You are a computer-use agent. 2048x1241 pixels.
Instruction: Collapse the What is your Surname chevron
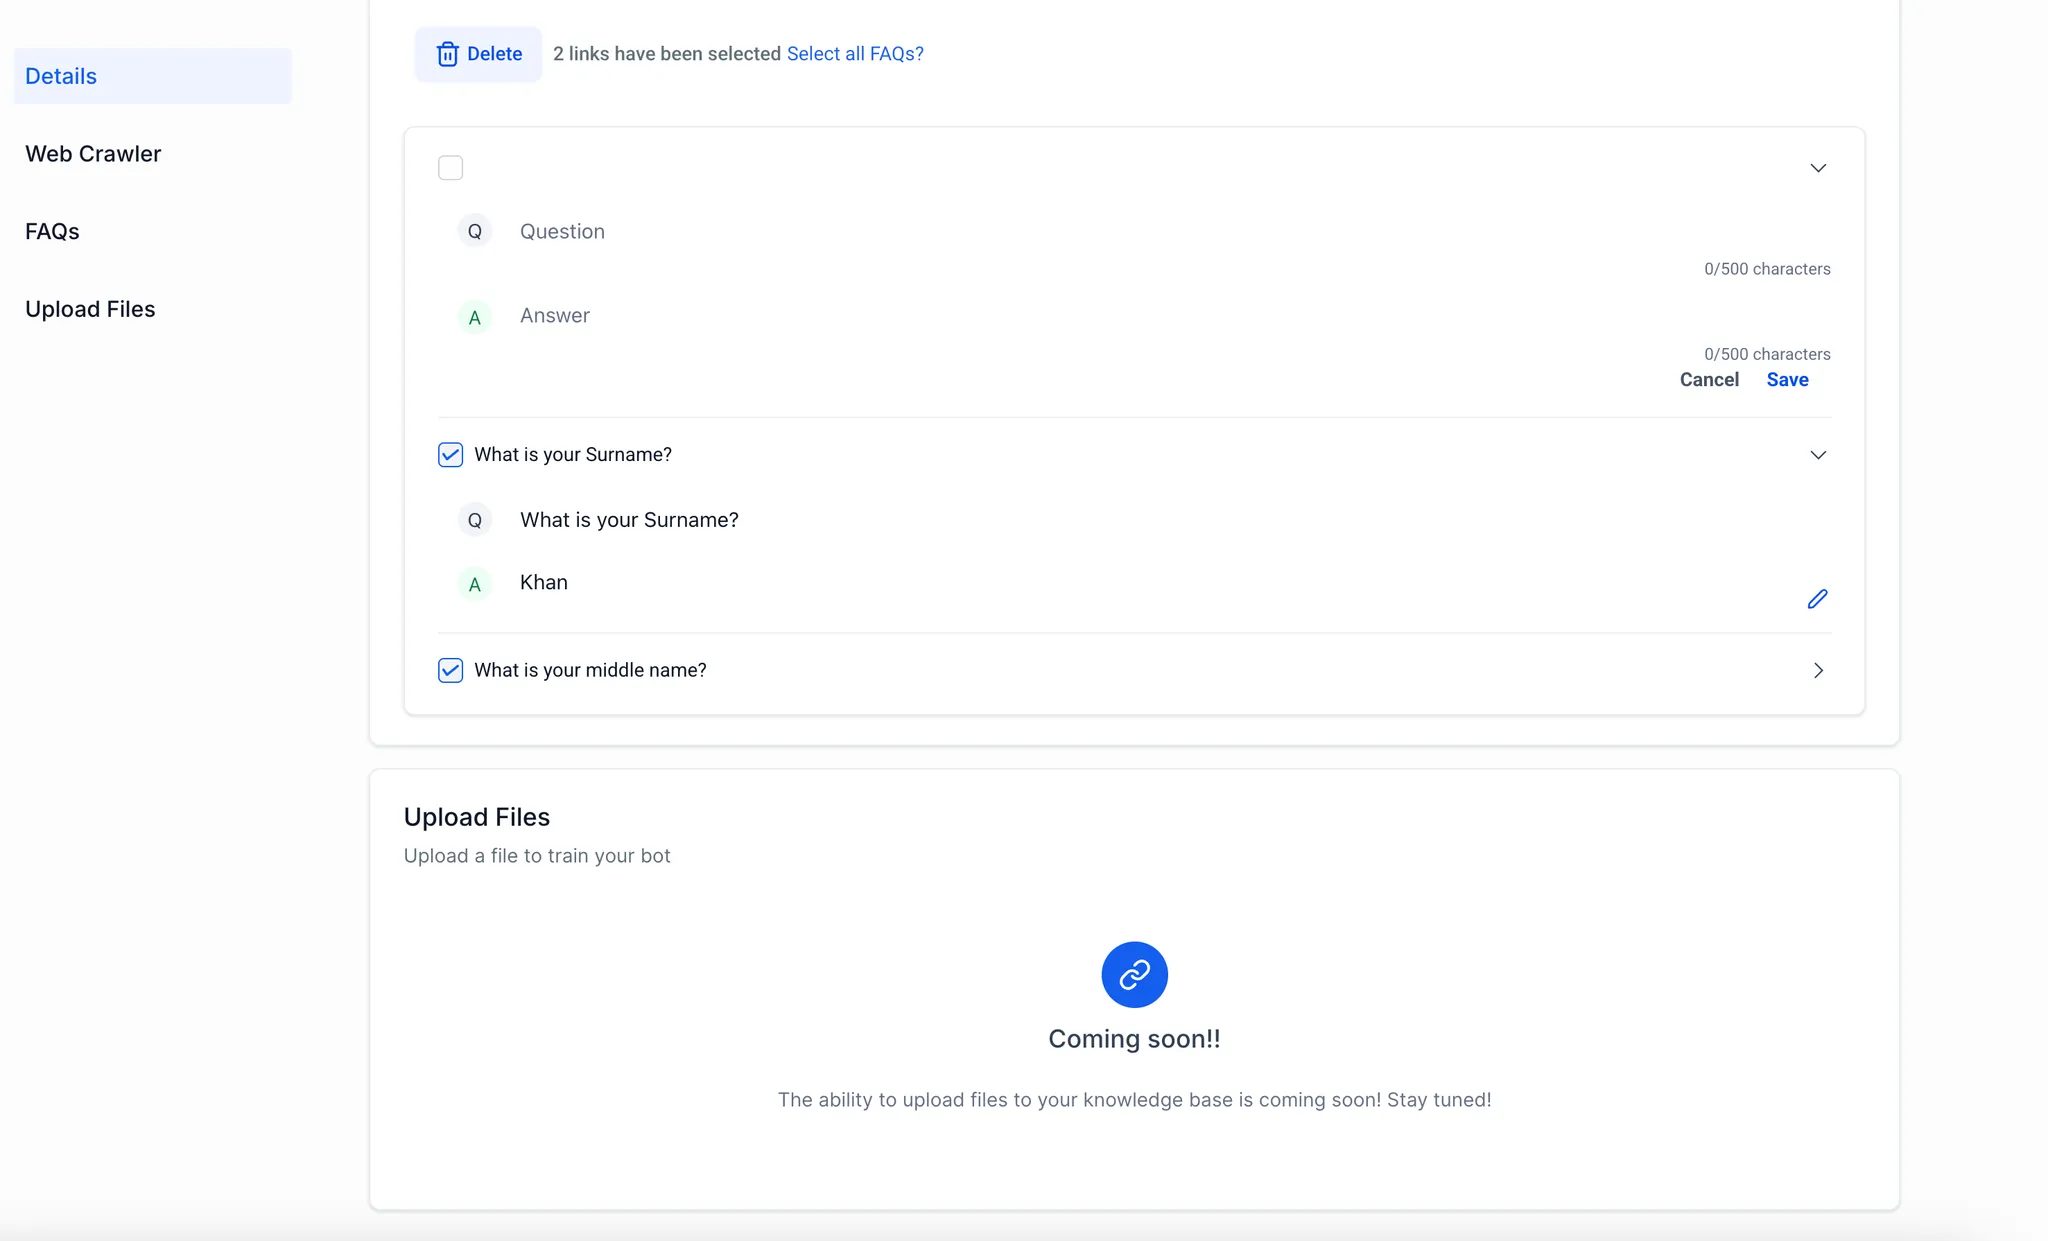click(1817, 455)
